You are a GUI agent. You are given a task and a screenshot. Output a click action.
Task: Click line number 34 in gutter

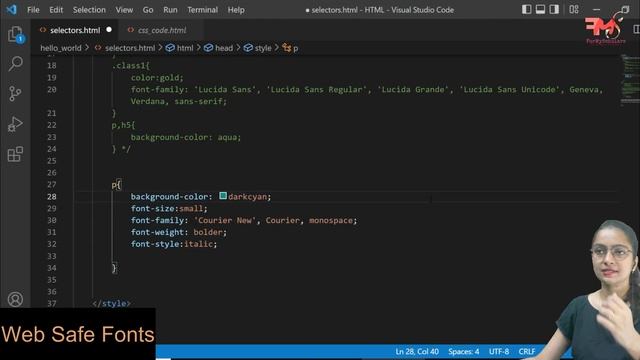(52, 268)
